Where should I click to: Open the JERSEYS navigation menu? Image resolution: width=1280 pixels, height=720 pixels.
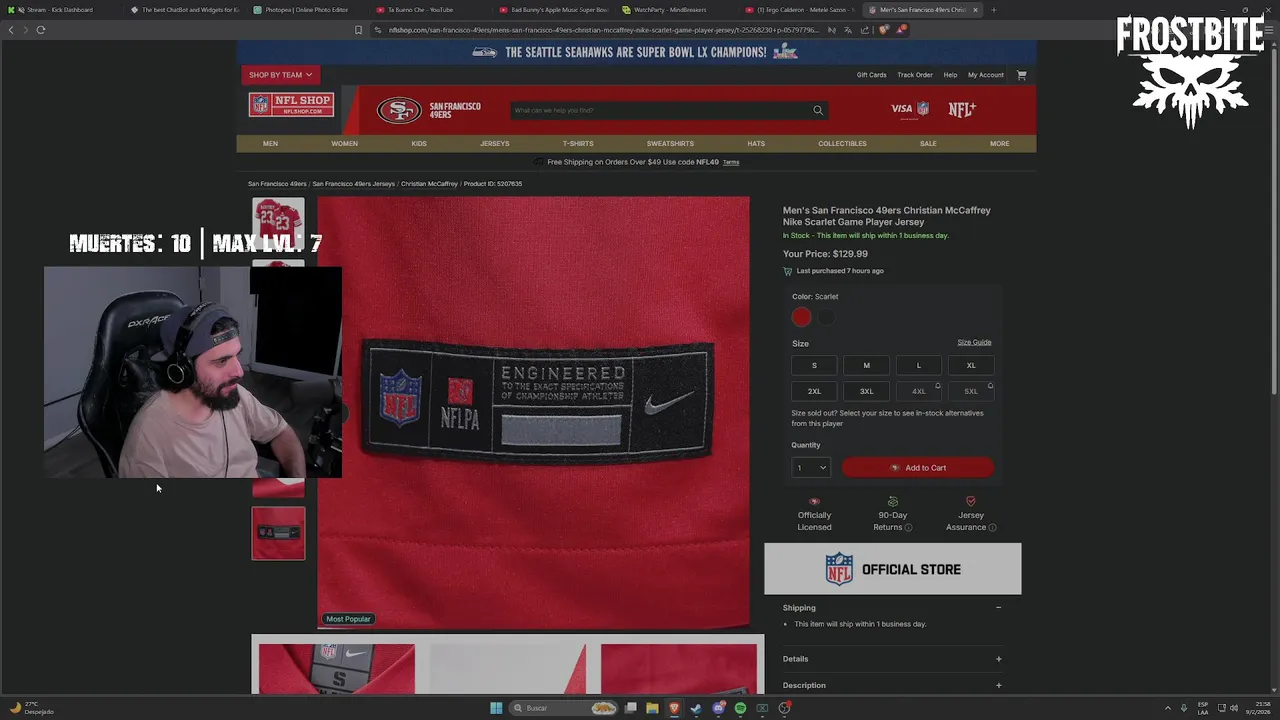(495, 143)
